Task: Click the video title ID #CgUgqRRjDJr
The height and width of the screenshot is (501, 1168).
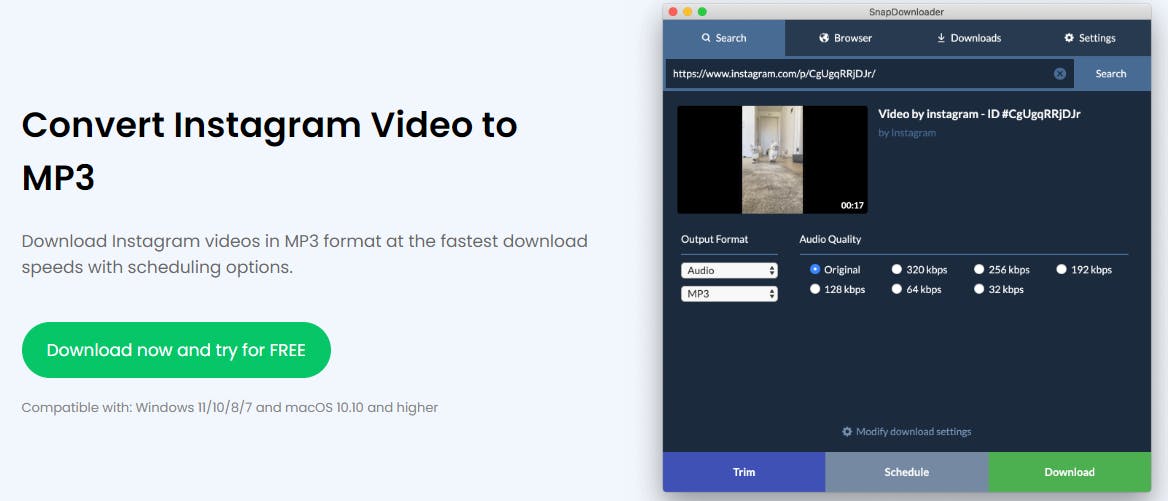Action: tap(980, 114)
